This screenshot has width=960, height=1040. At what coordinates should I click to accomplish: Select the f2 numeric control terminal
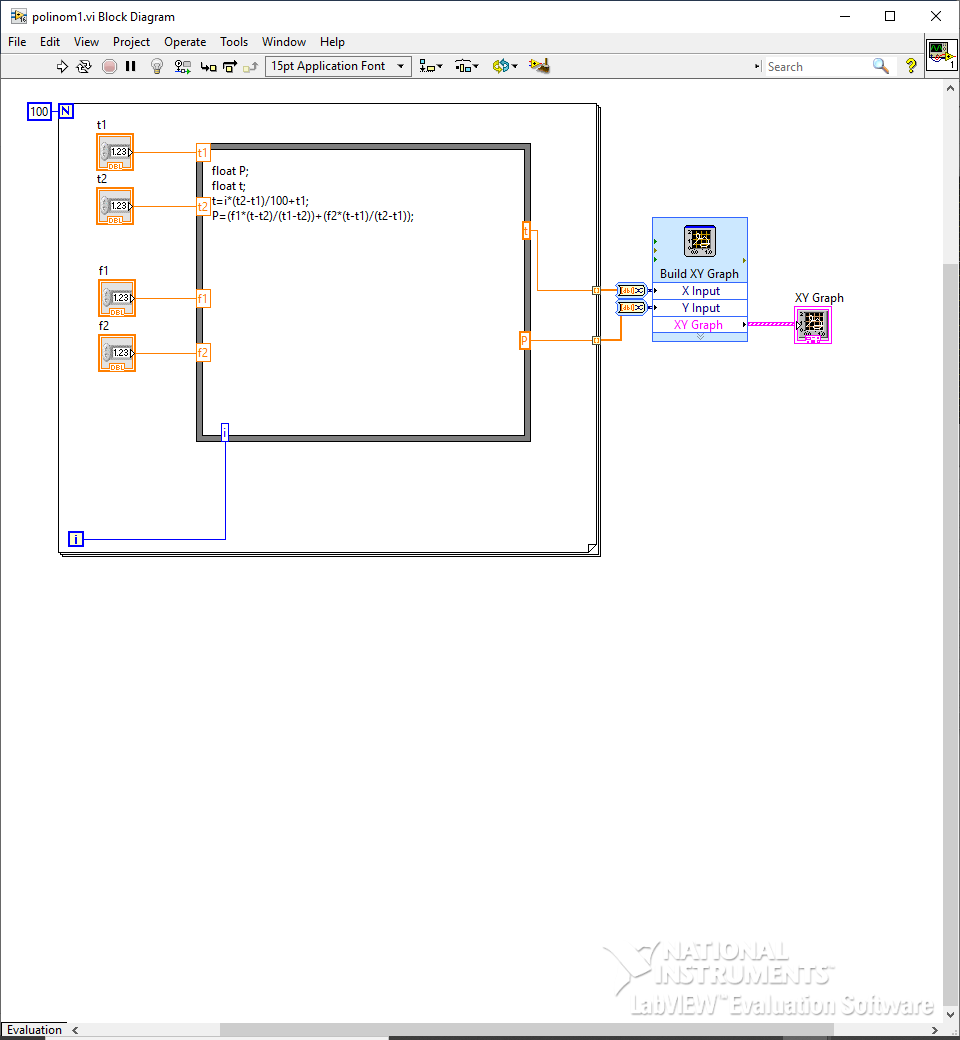(117, 353)
